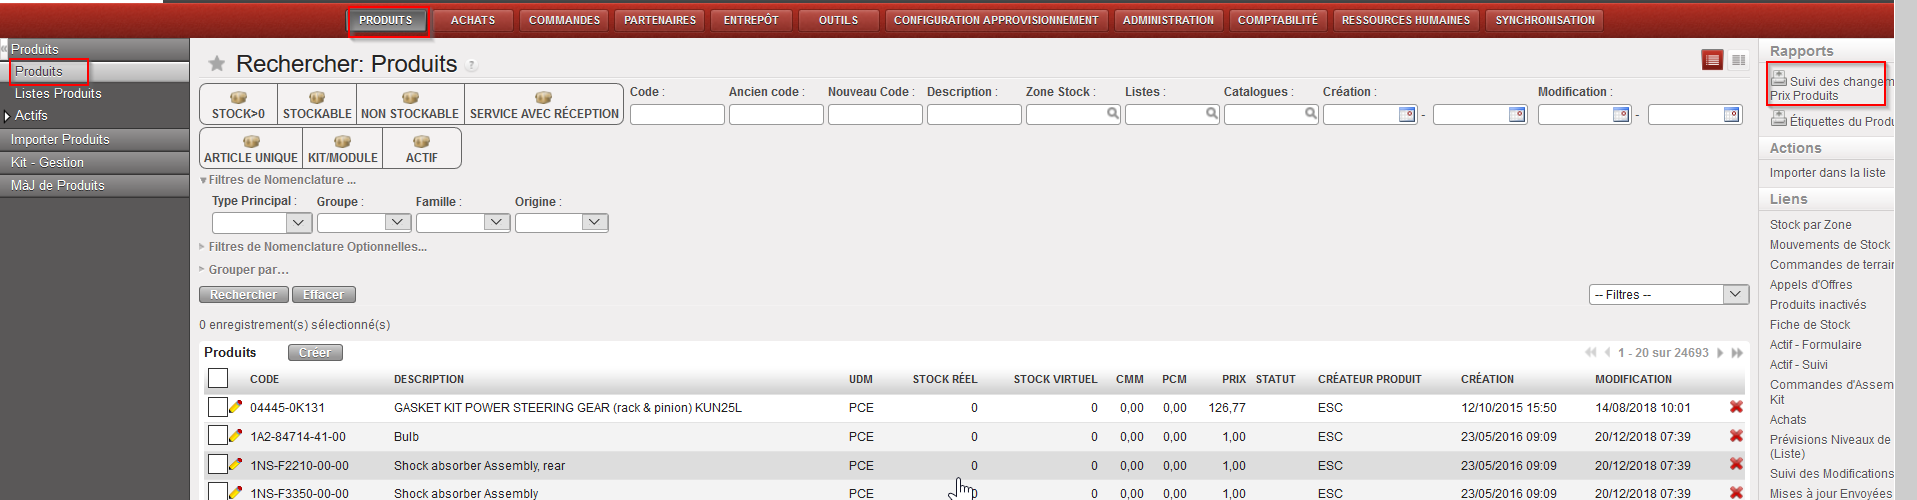Click the Créer button

(x=315, y=353)
